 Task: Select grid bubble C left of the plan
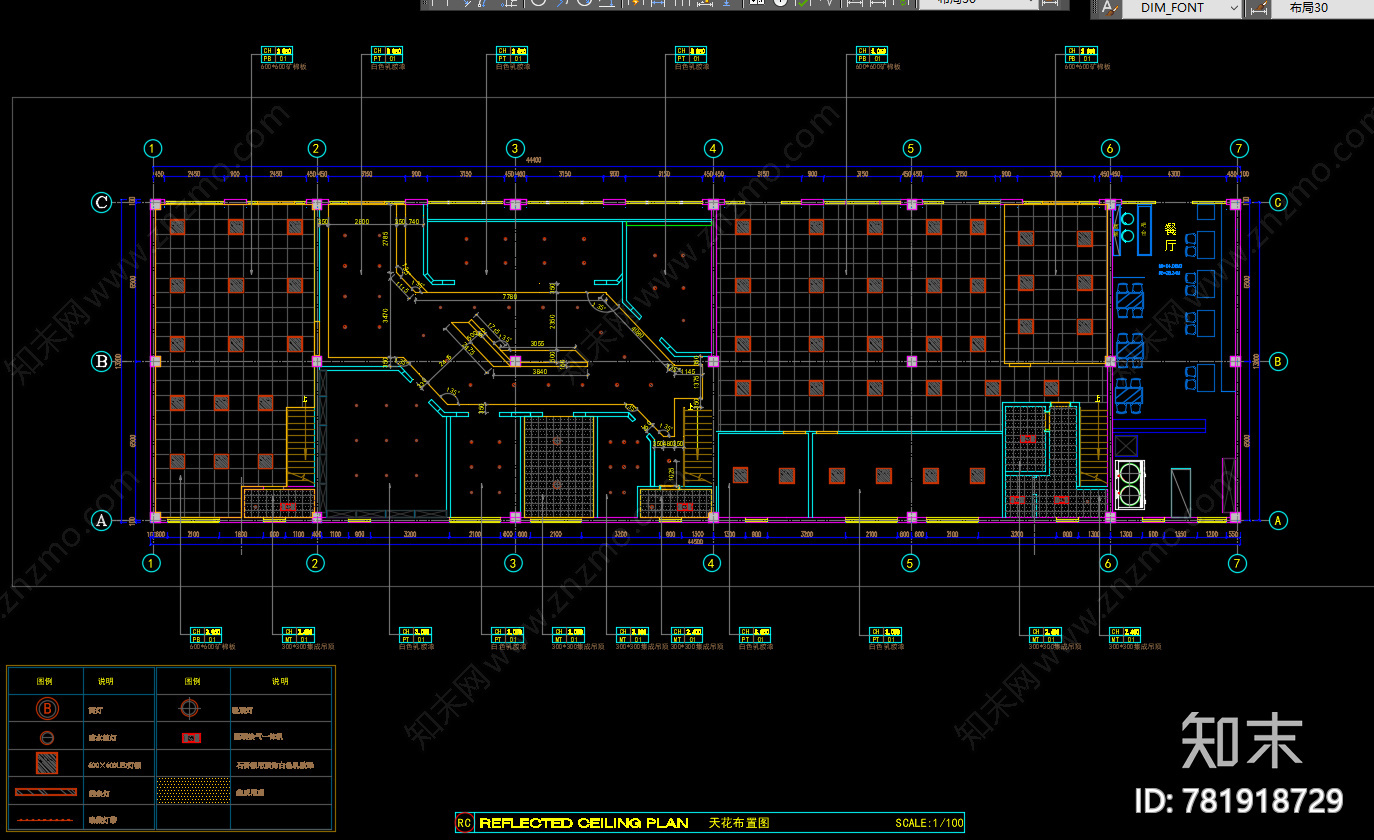click(101, 202)
